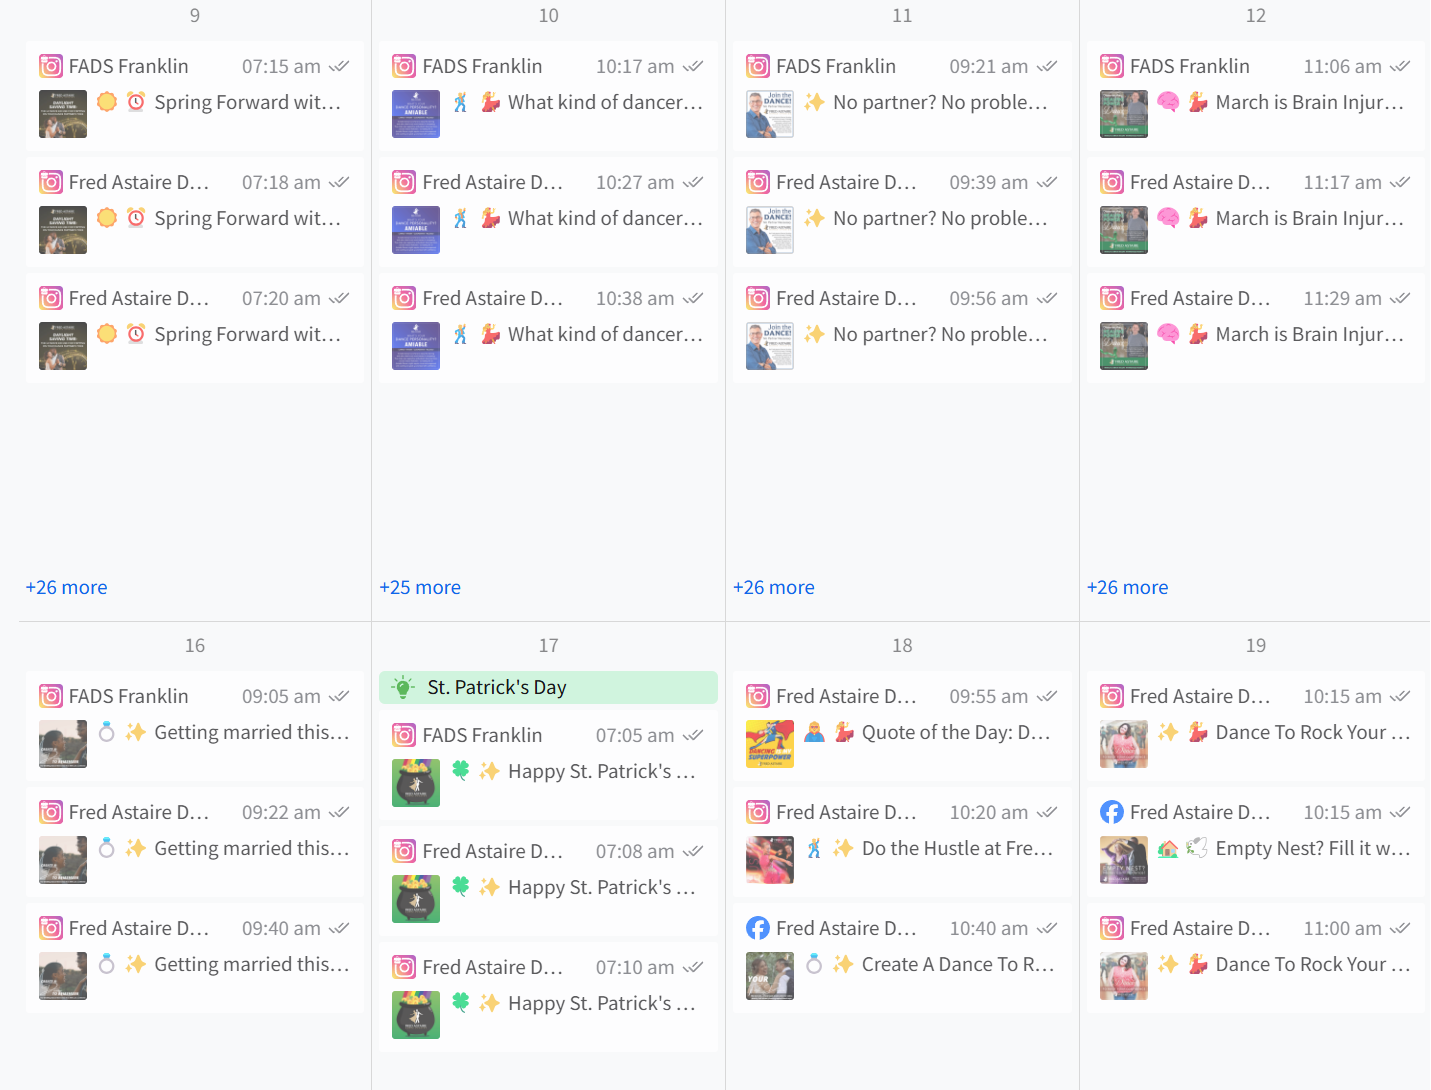Click pot of gold thumbnail on 07:10 am post
The height and width of the screenshot is (1090, 1431).
tap(416, 1015)
